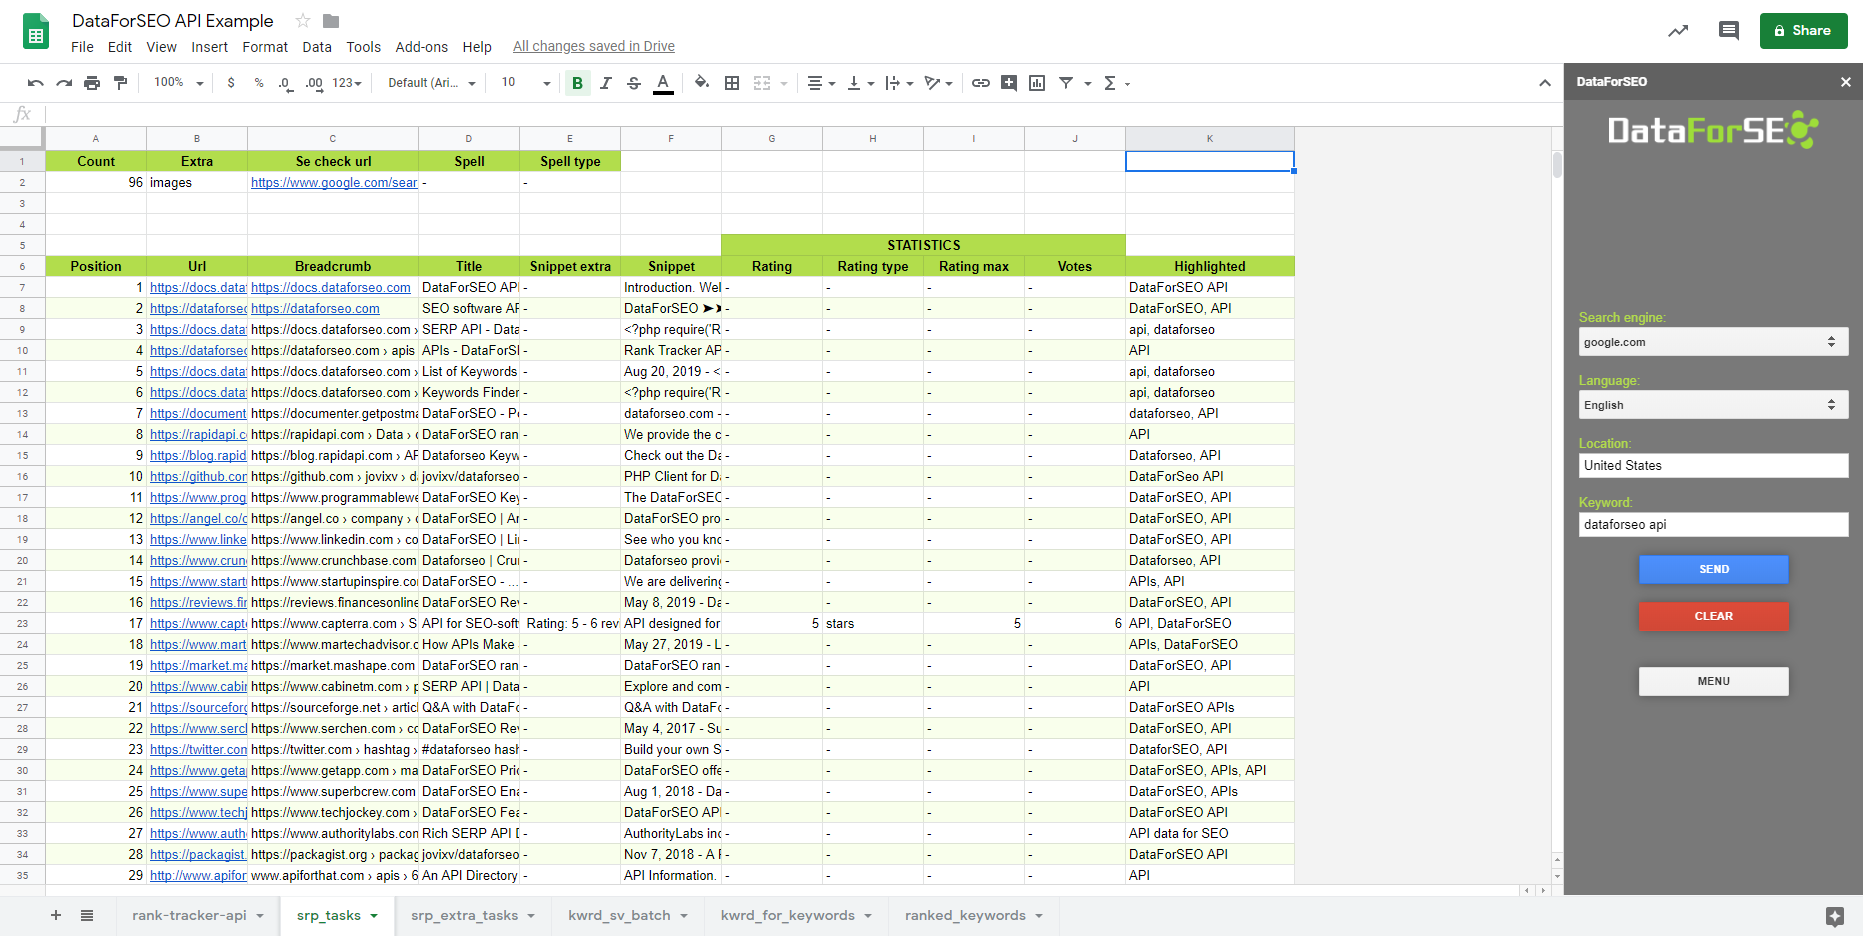Click the green Share button
This screenshot has width=1863, height=936.
pyautogui.click(x=1803, y=31)
